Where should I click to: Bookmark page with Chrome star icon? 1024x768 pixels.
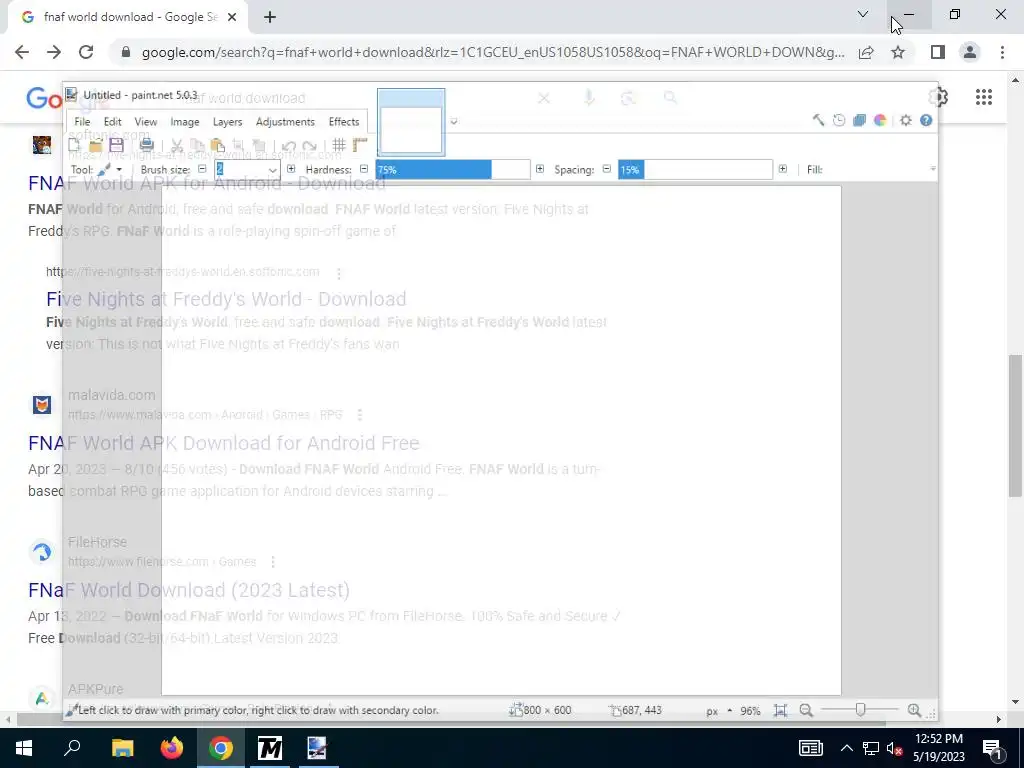click(x=898, y=52)
